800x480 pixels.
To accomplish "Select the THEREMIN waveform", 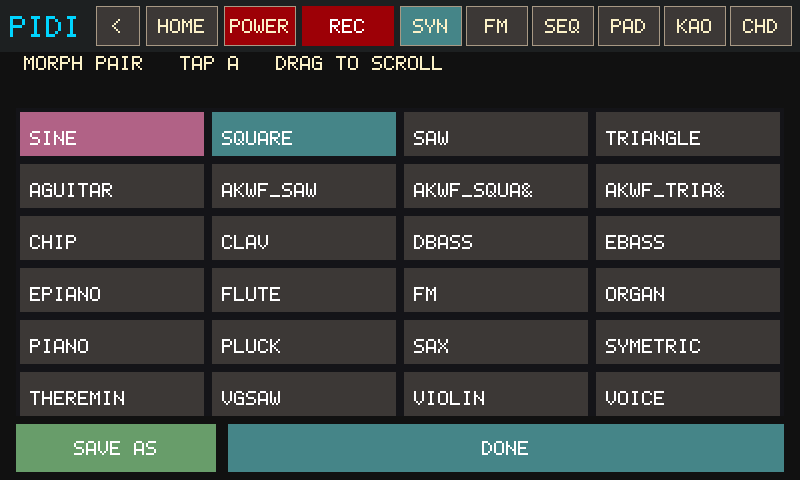I will tap(112, 394).
